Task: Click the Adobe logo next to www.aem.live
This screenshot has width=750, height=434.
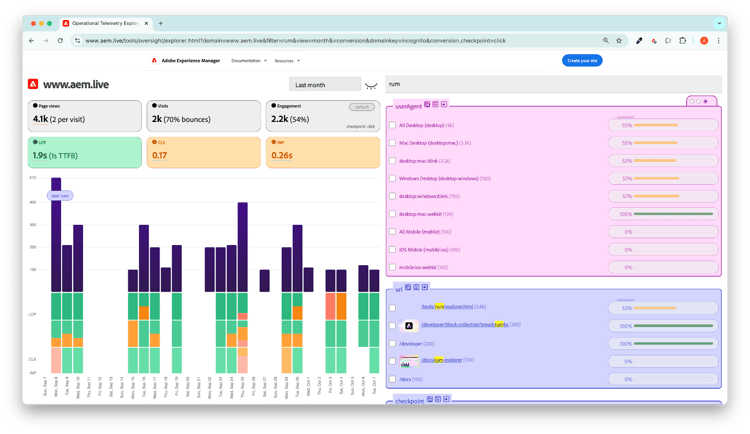Action: pos(34,84)
